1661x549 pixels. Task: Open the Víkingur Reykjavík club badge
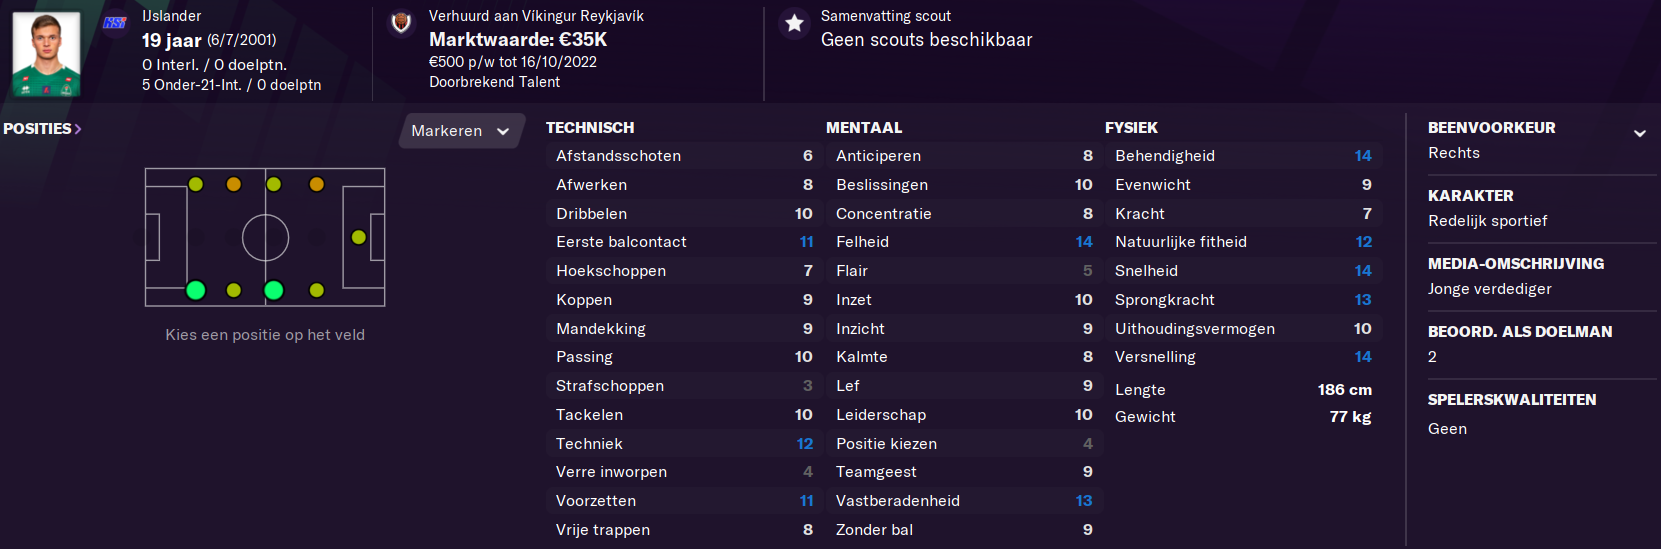pyautogui.click(x=401, y=23)
